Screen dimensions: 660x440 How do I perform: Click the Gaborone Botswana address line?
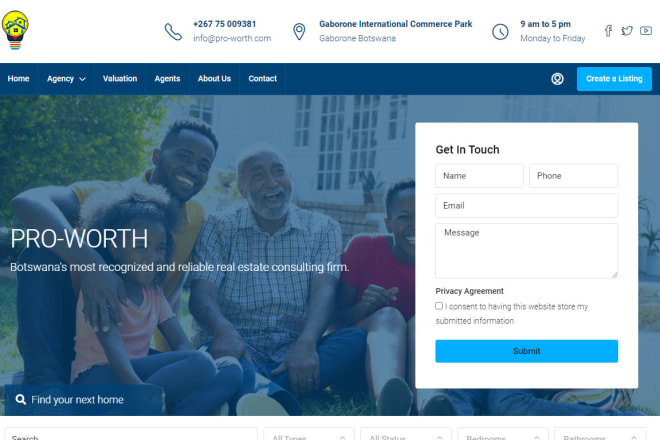(357, 38)
